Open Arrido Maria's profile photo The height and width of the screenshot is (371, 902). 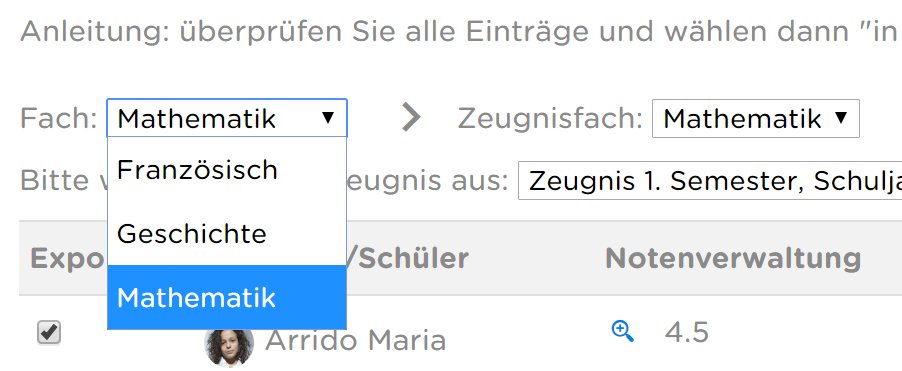(x=229, y=343)
